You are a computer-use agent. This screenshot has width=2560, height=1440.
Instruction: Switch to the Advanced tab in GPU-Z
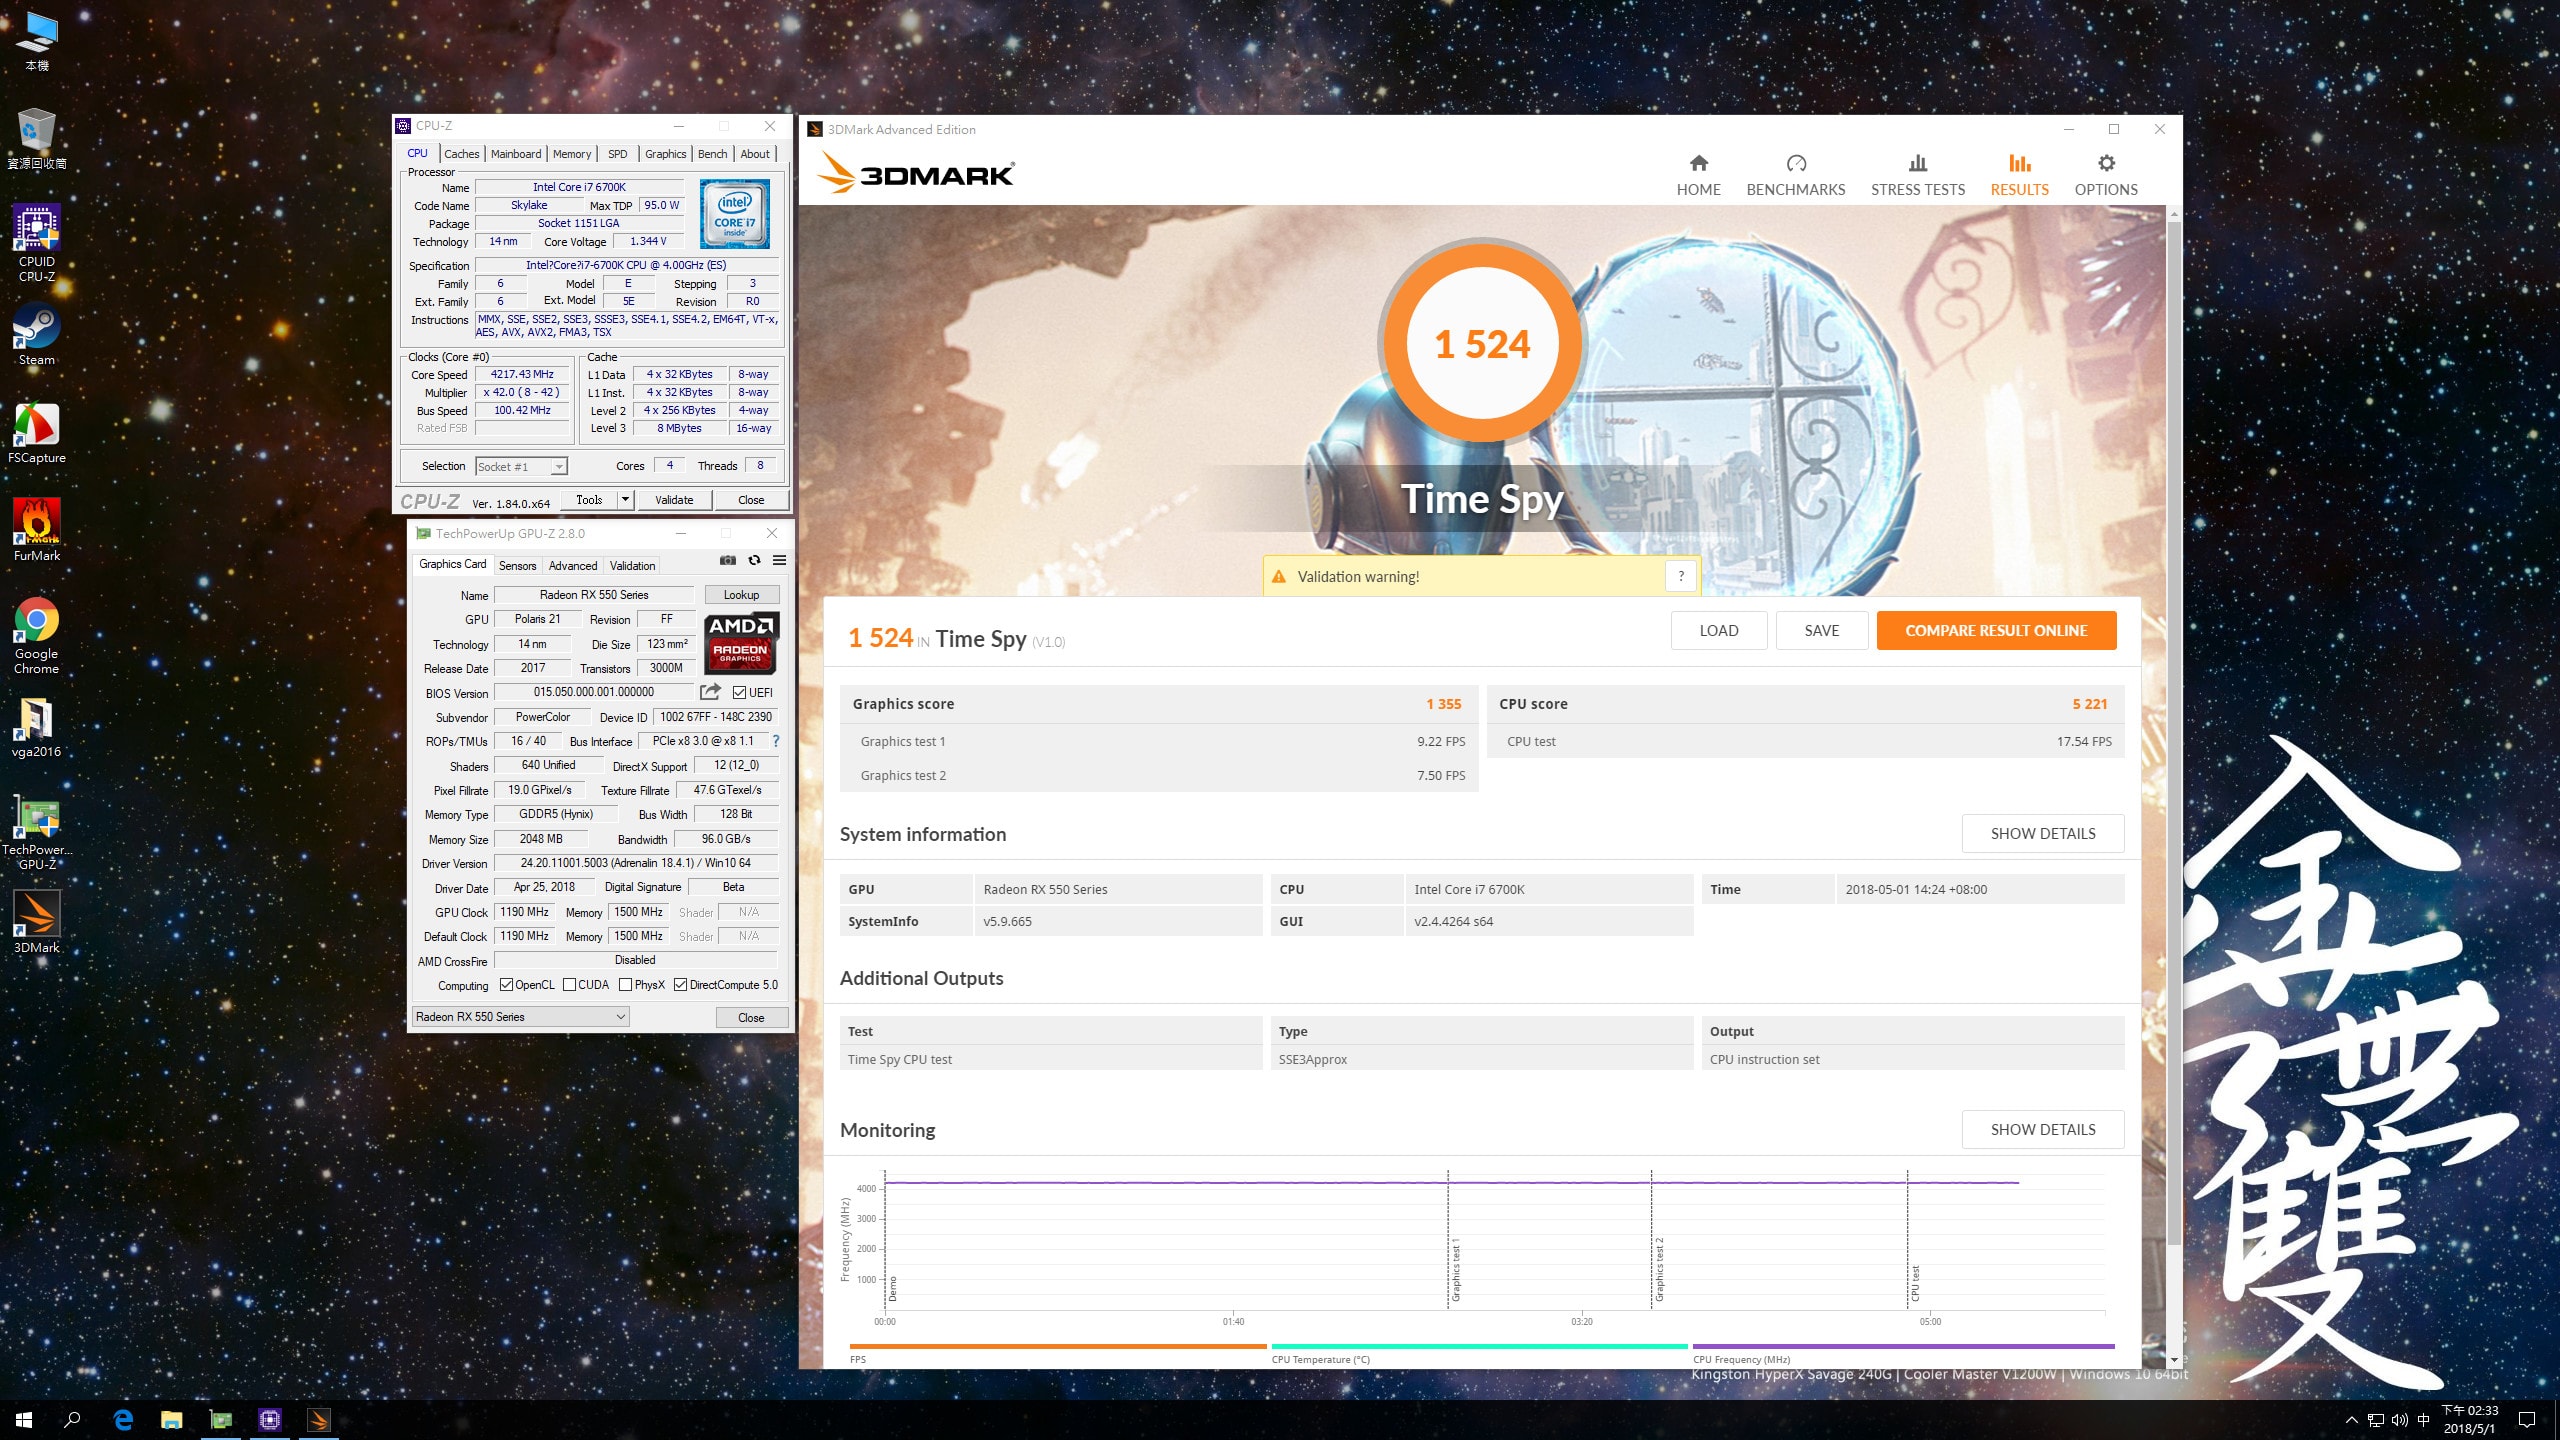tap(572, 565)
